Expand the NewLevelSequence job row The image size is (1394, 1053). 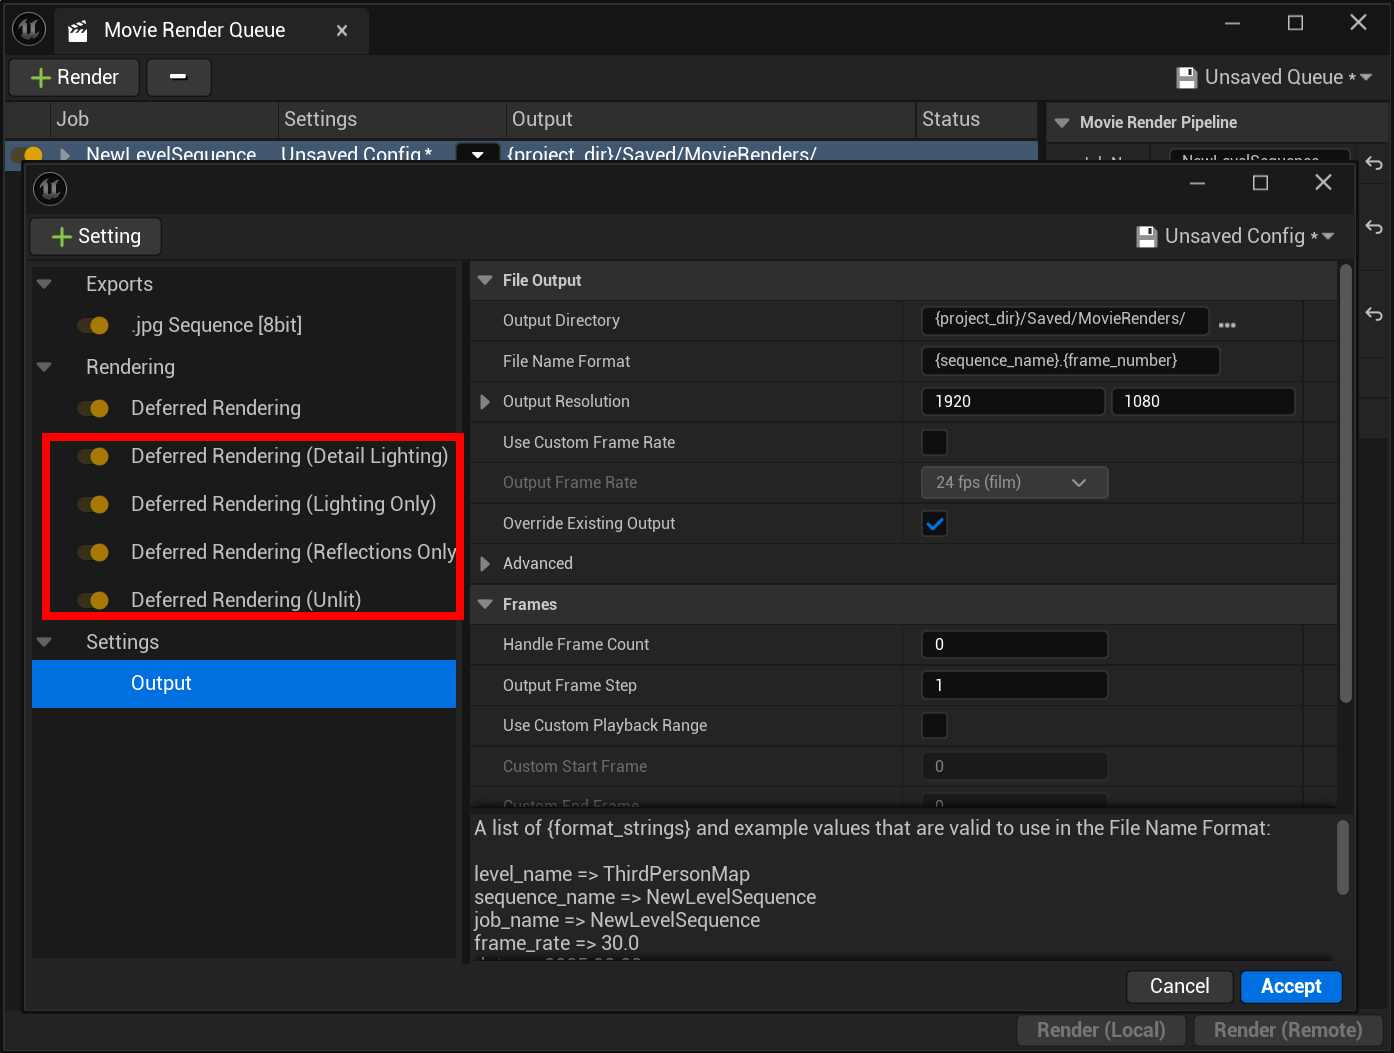point(65,154)
